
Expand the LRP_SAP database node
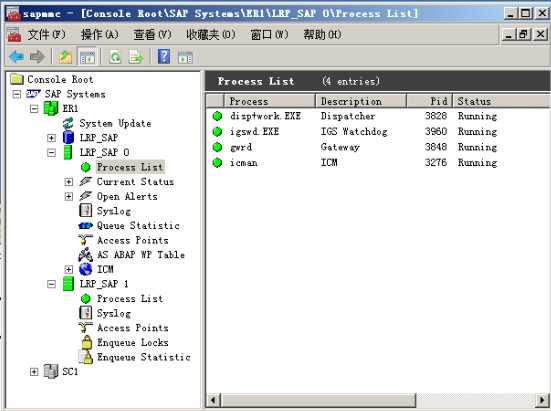51,138
